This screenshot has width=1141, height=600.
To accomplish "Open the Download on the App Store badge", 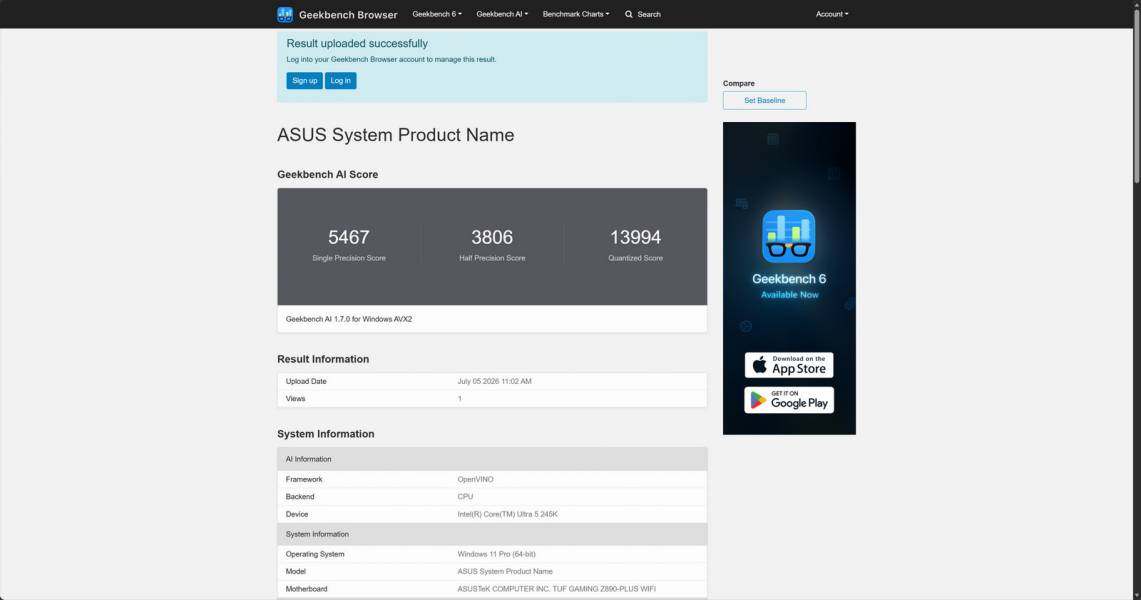I will 789,365.
